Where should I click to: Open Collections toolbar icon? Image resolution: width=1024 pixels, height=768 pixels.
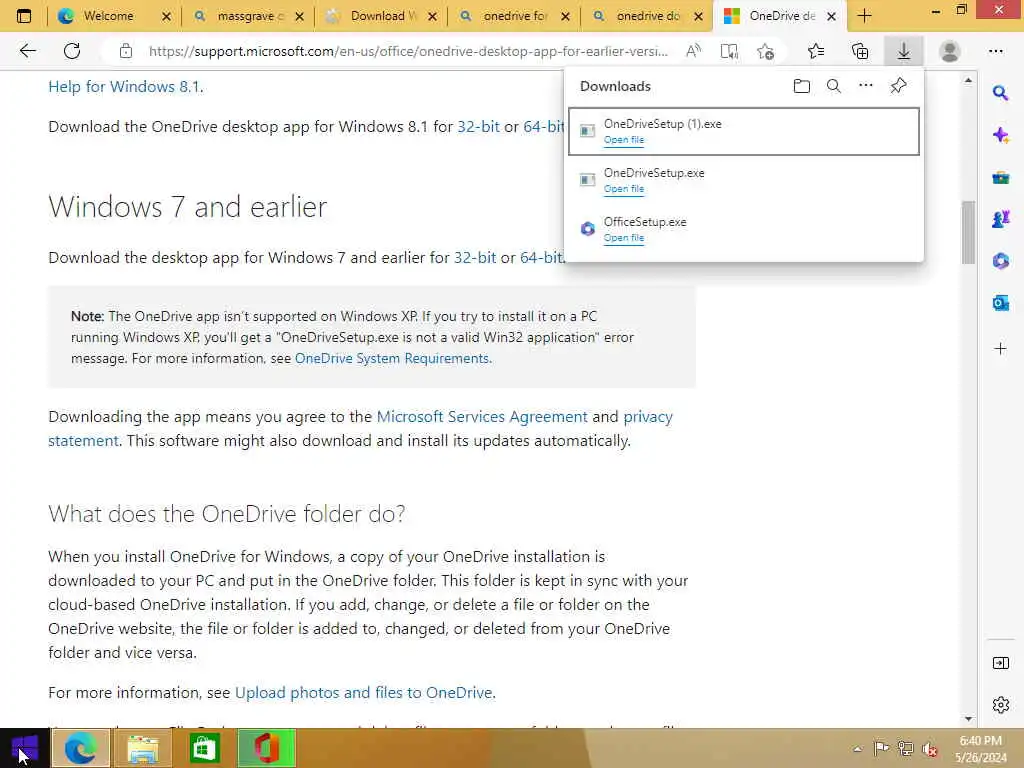pos(860,51)
